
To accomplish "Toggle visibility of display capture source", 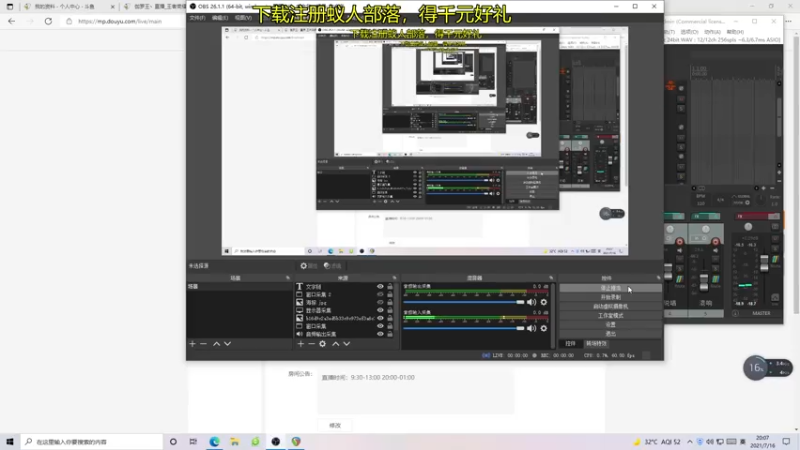I will (x=380, y=310).
